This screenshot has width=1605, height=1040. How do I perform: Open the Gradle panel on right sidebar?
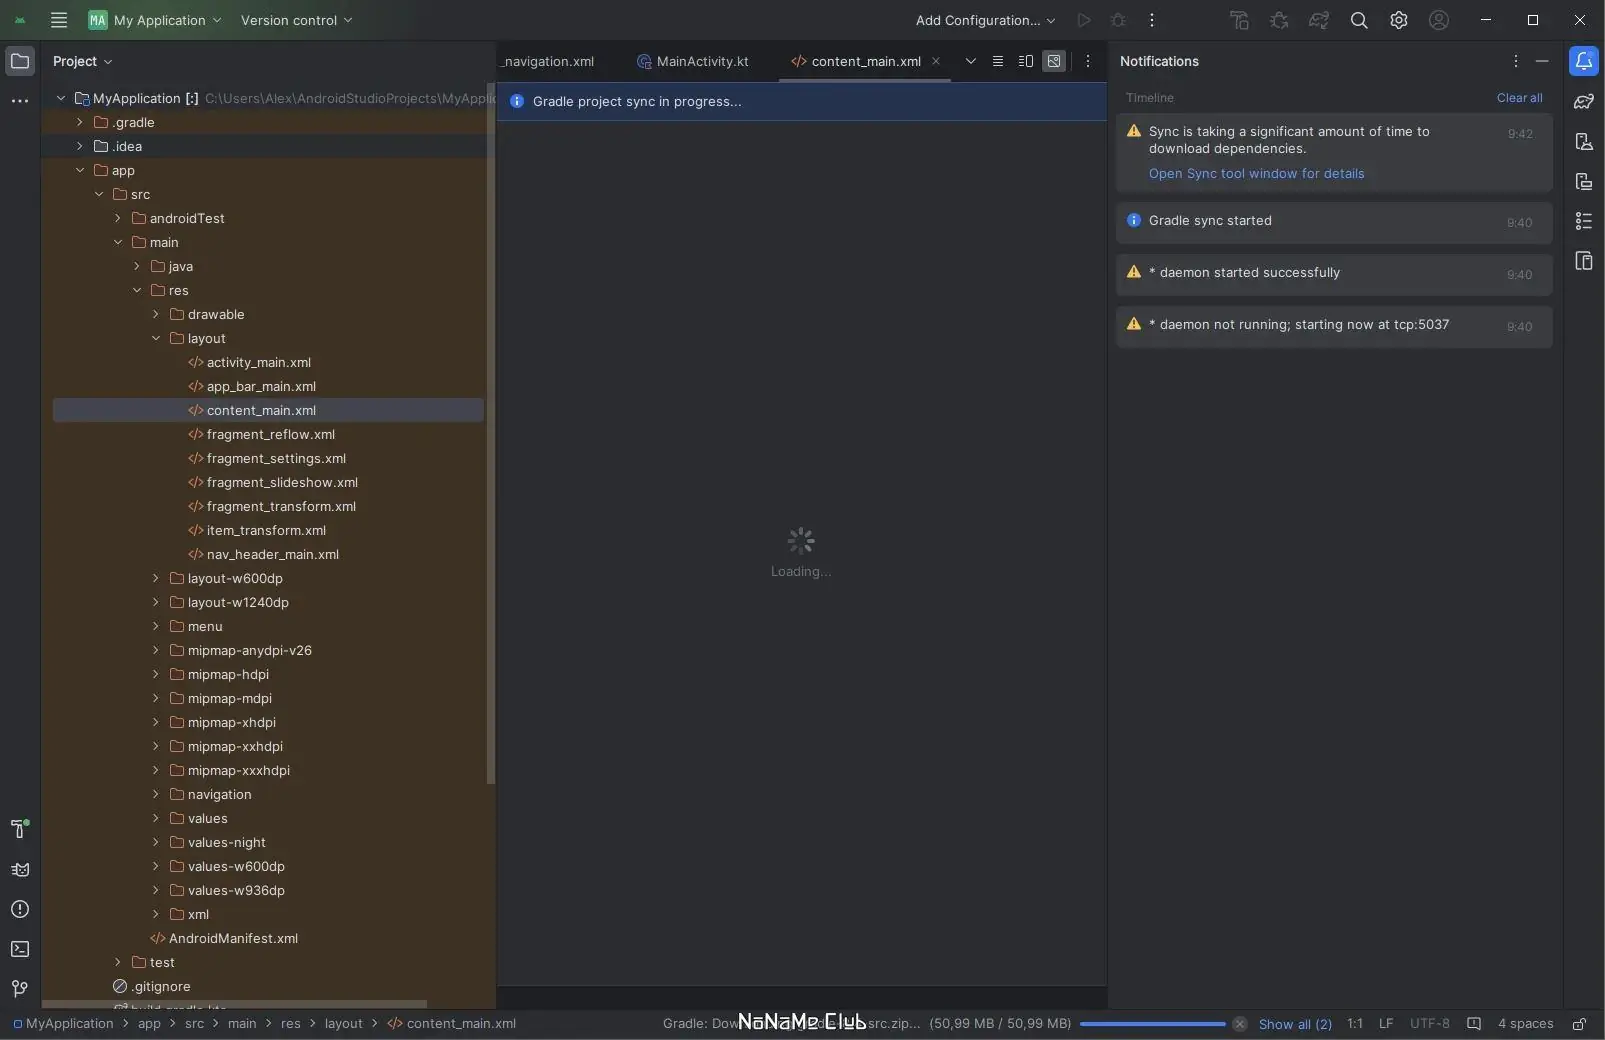(x=1584, y=101)
